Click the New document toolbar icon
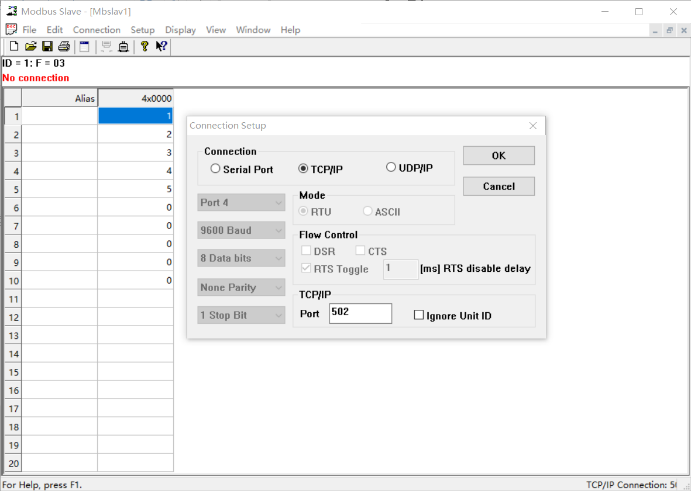 tap(14, 46)
